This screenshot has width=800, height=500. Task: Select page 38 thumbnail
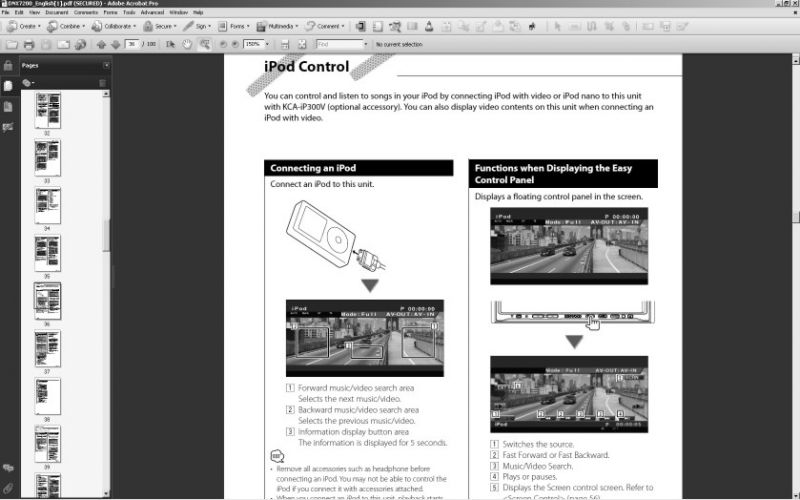pyautogui.click(x=47, y=396)
